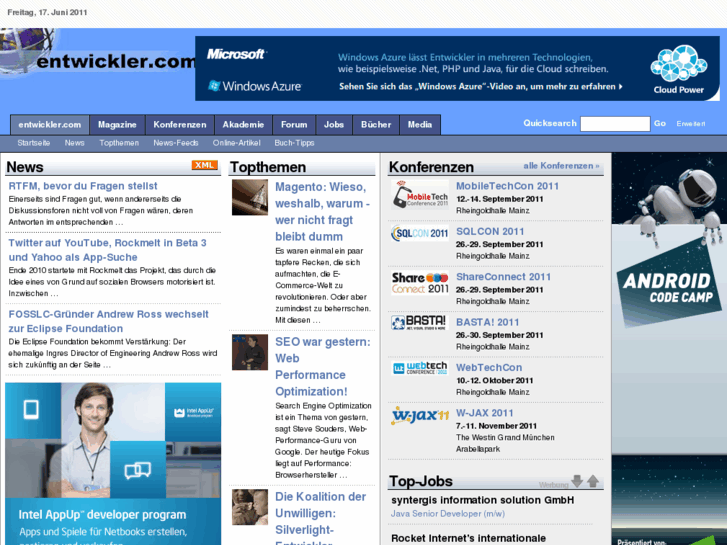Click the XML feed icon next to News
This screenshot has height=545, width=727.
(204, 165)
